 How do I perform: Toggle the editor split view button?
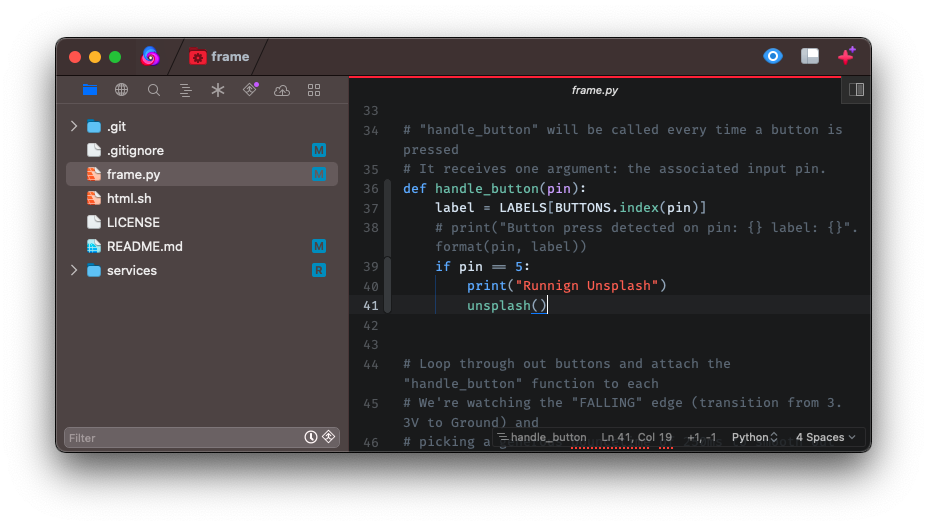[x=856, y=90]
